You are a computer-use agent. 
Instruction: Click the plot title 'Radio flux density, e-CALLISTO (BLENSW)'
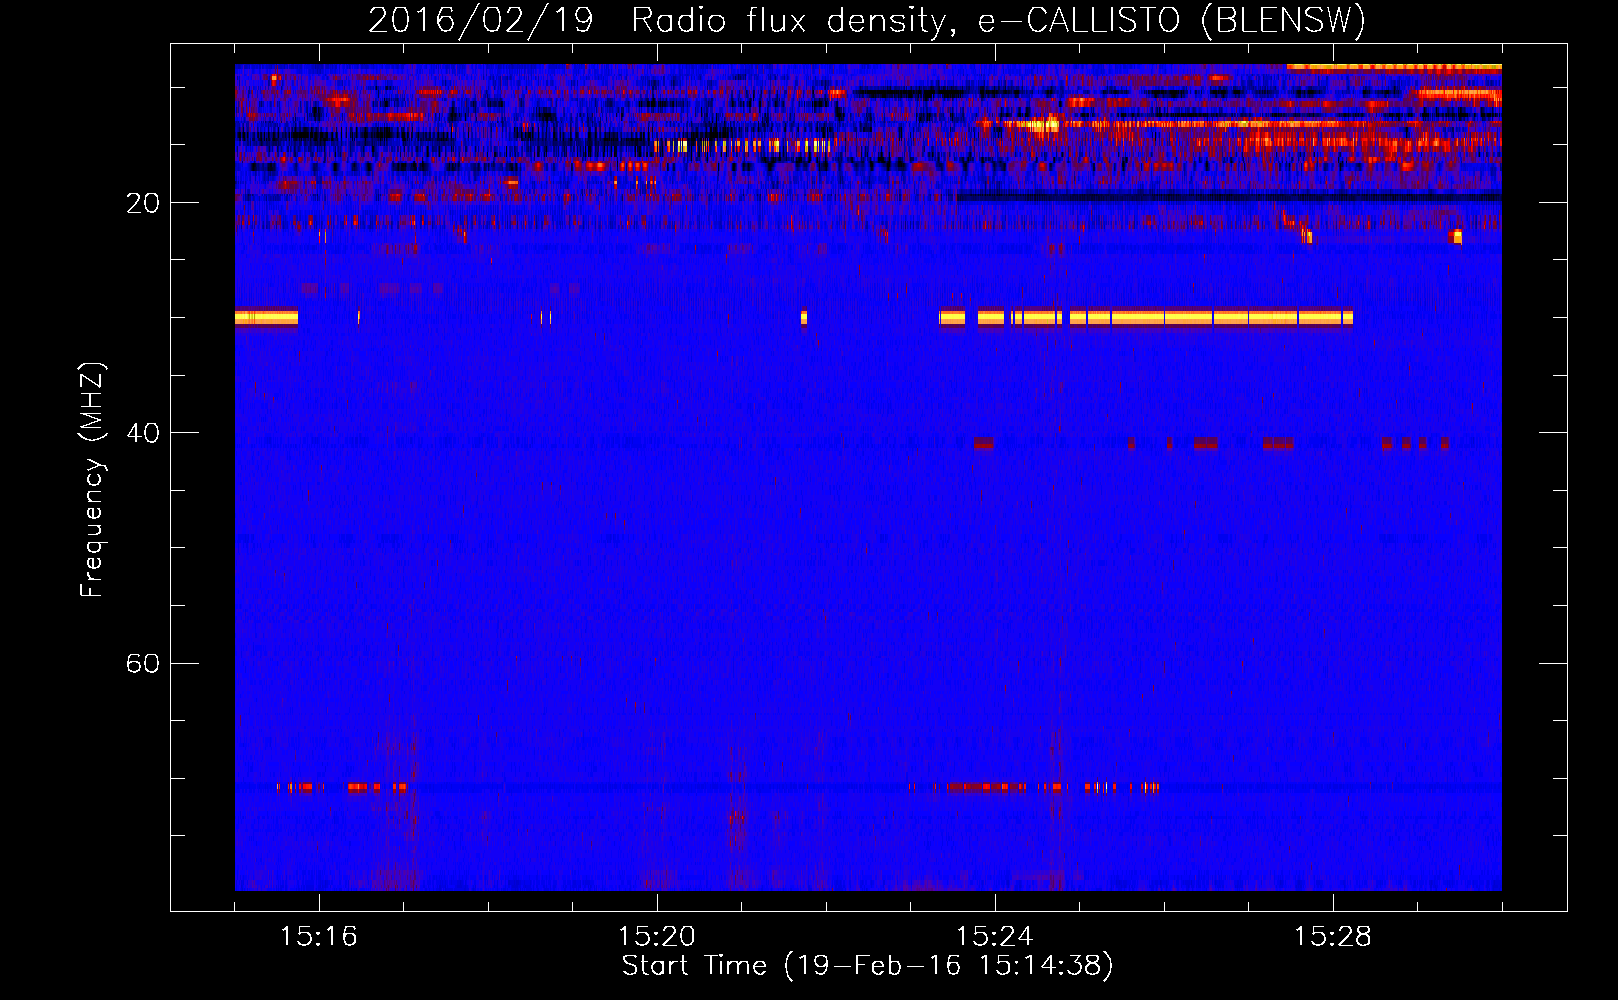click(x=998, y=21)
